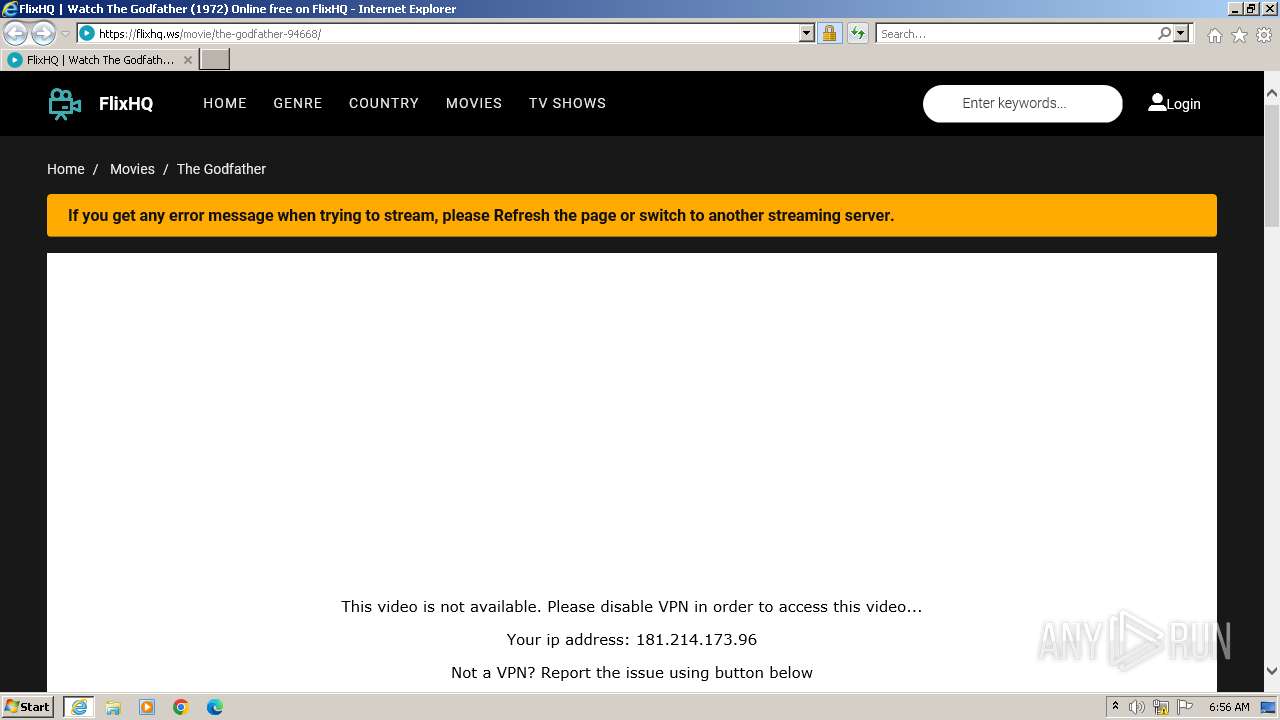Open the IE Tools gear icon
Screen dimensions: 1280x720
click(1264, 35)
